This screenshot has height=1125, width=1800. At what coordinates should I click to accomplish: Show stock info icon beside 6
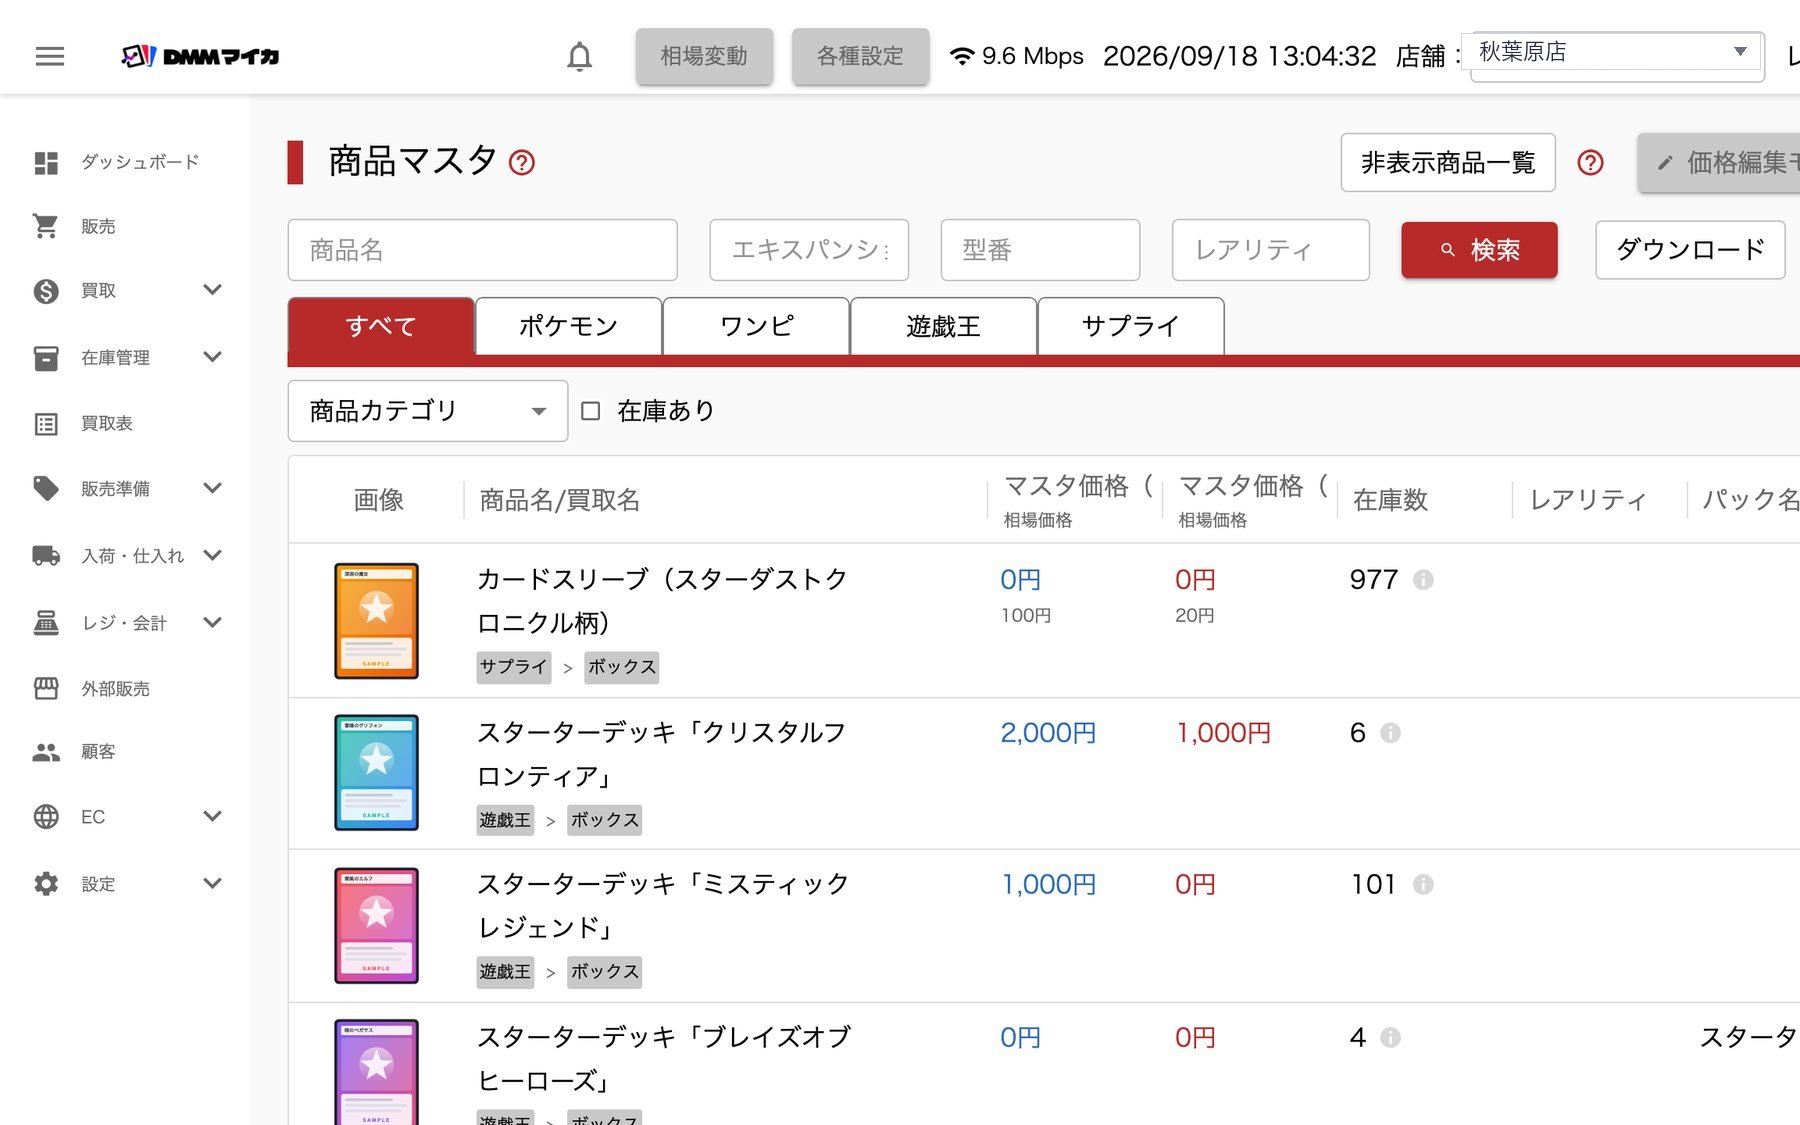tap(1390, 733)
